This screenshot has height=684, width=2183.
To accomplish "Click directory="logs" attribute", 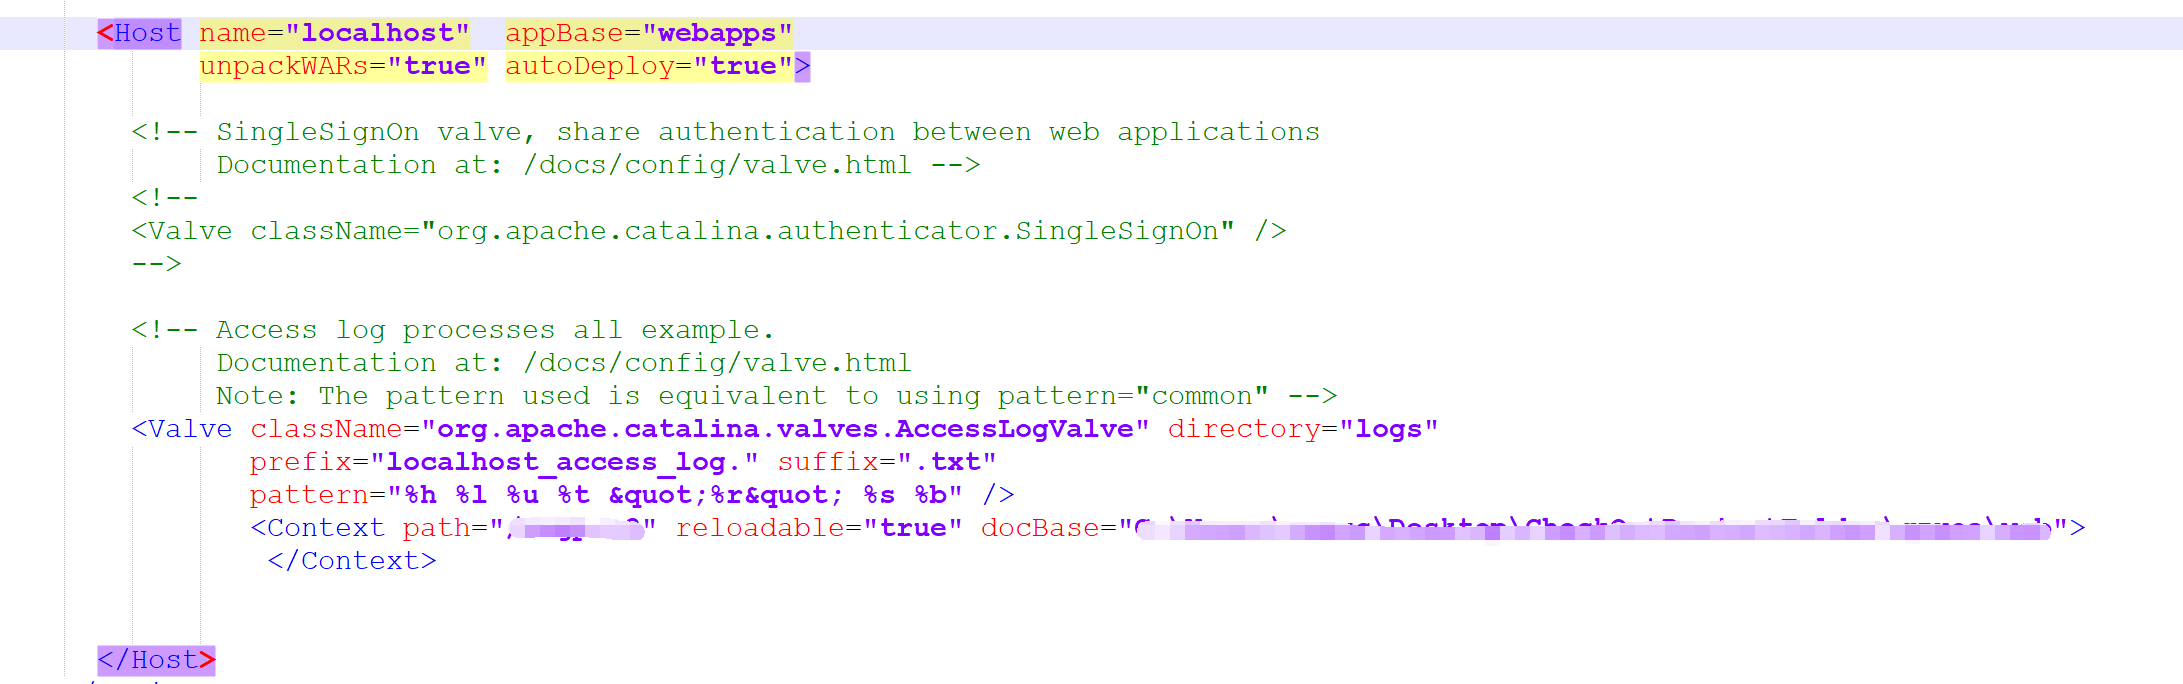I will pos(1303,429).
